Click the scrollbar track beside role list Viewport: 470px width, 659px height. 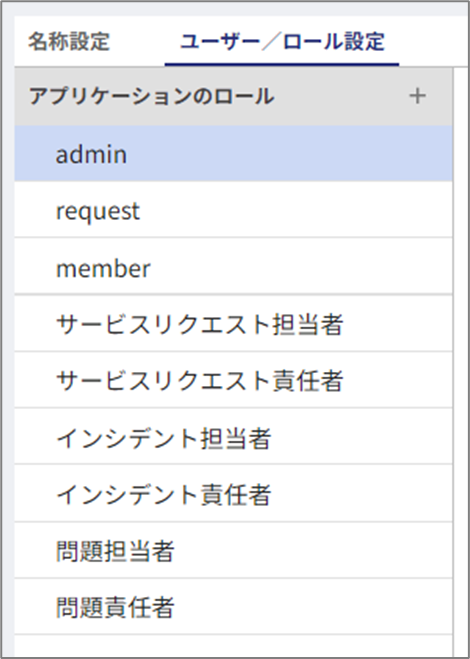point(461,361)
